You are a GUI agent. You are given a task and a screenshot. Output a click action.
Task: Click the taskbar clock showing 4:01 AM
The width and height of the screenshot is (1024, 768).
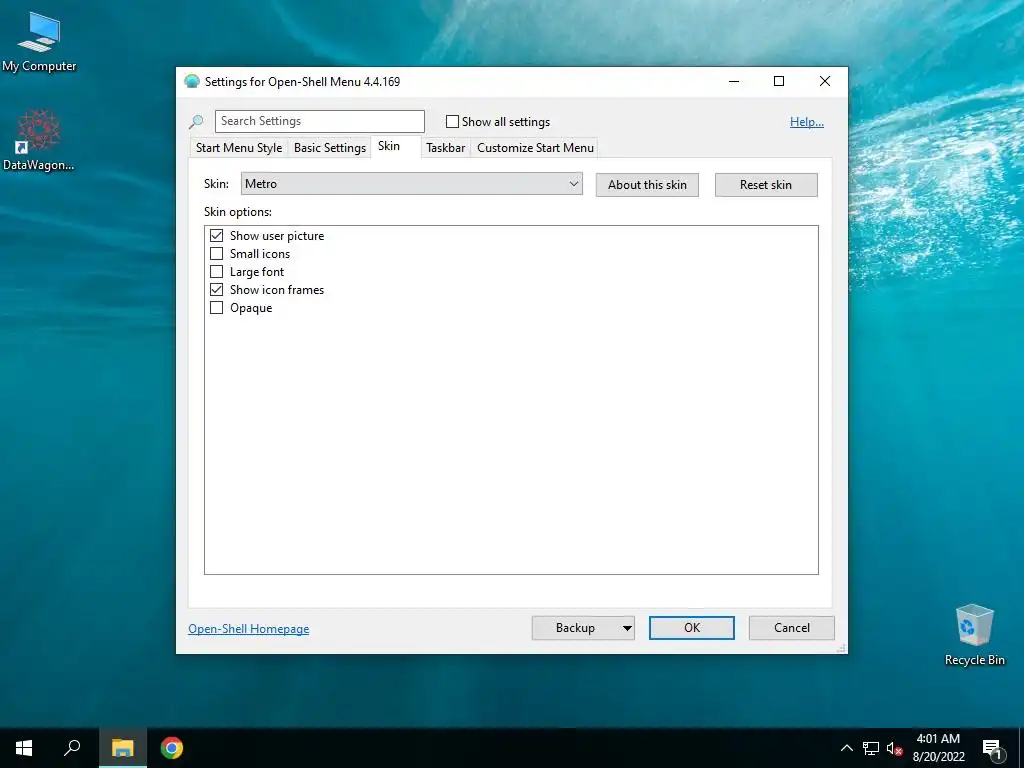pos(938,748)
